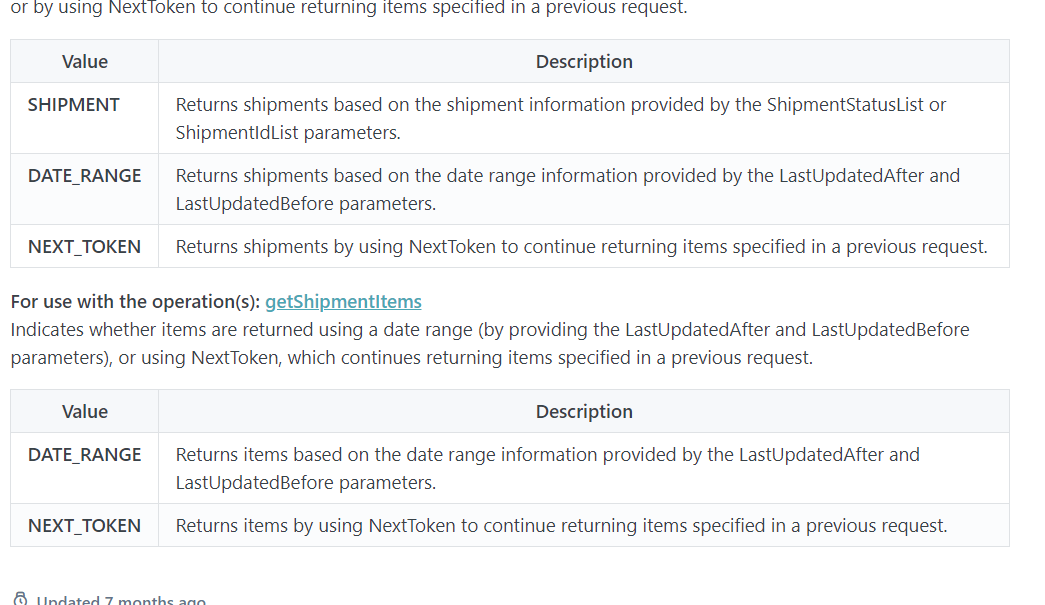Click the Description header of the first table
The width and height of the screenshot is (1045, 605).
click(584, 62)
